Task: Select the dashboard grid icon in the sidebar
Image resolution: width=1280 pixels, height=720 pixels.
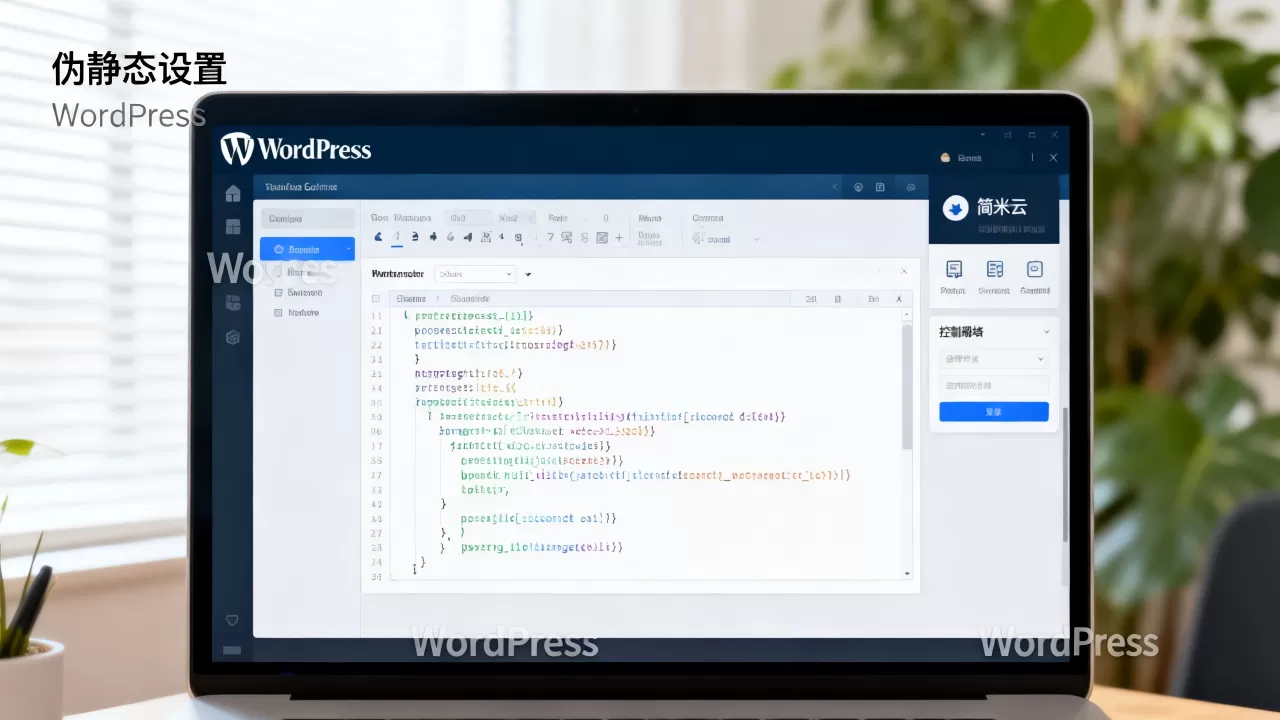Action: coord(233,227)
